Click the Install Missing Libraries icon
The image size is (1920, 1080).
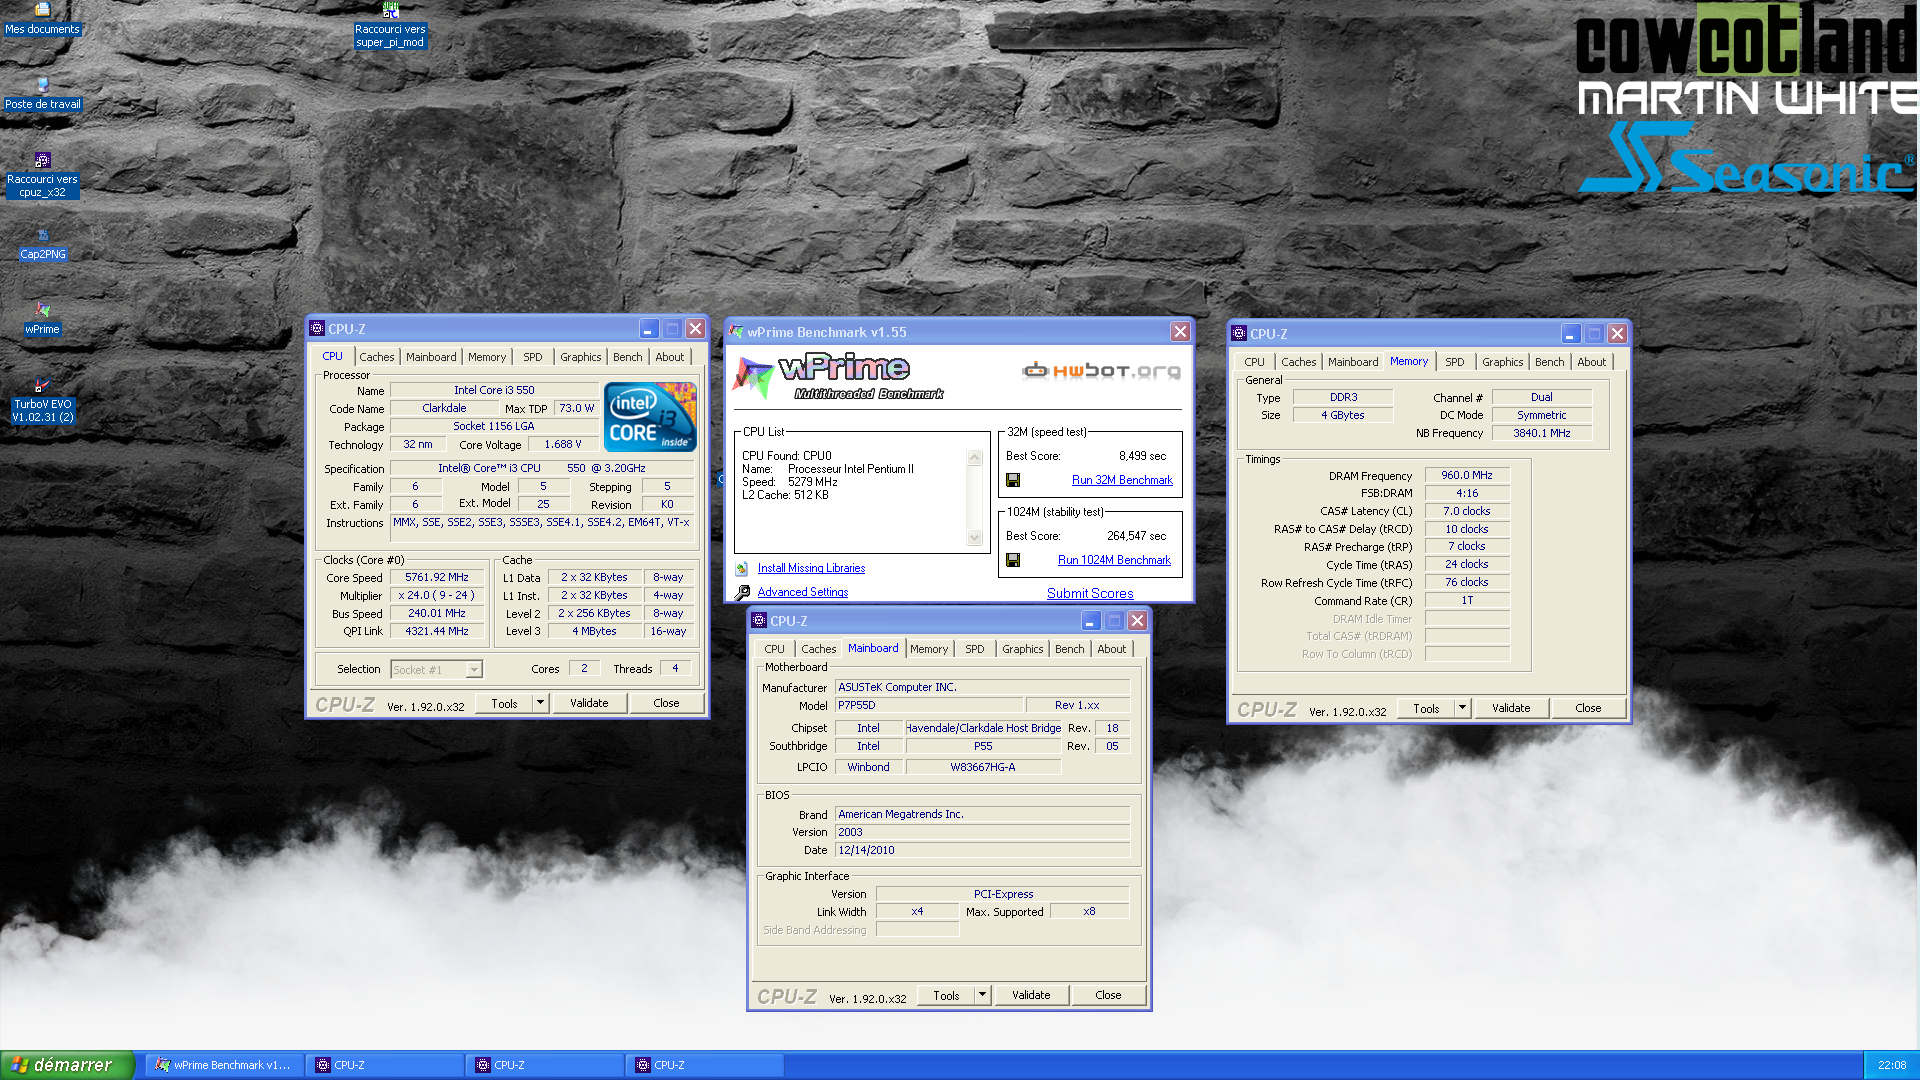point(742,568)
